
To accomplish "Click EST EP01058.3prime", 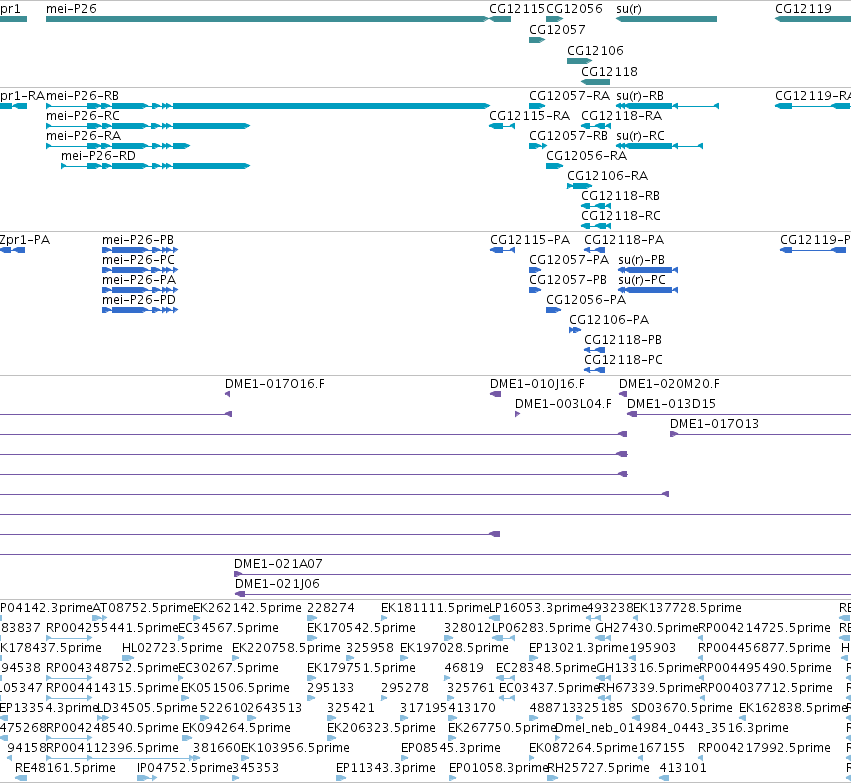I will 453,778.
